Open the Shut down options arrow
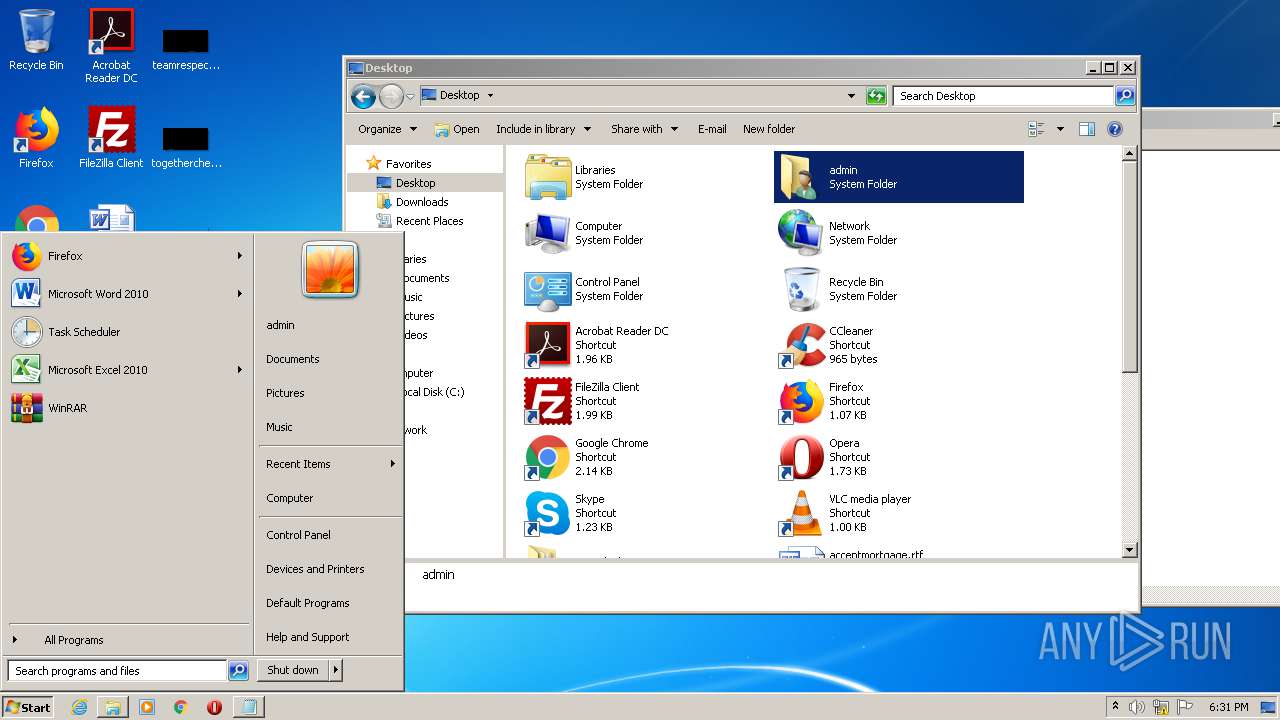The image size is (1280, 720). point(336,670)
